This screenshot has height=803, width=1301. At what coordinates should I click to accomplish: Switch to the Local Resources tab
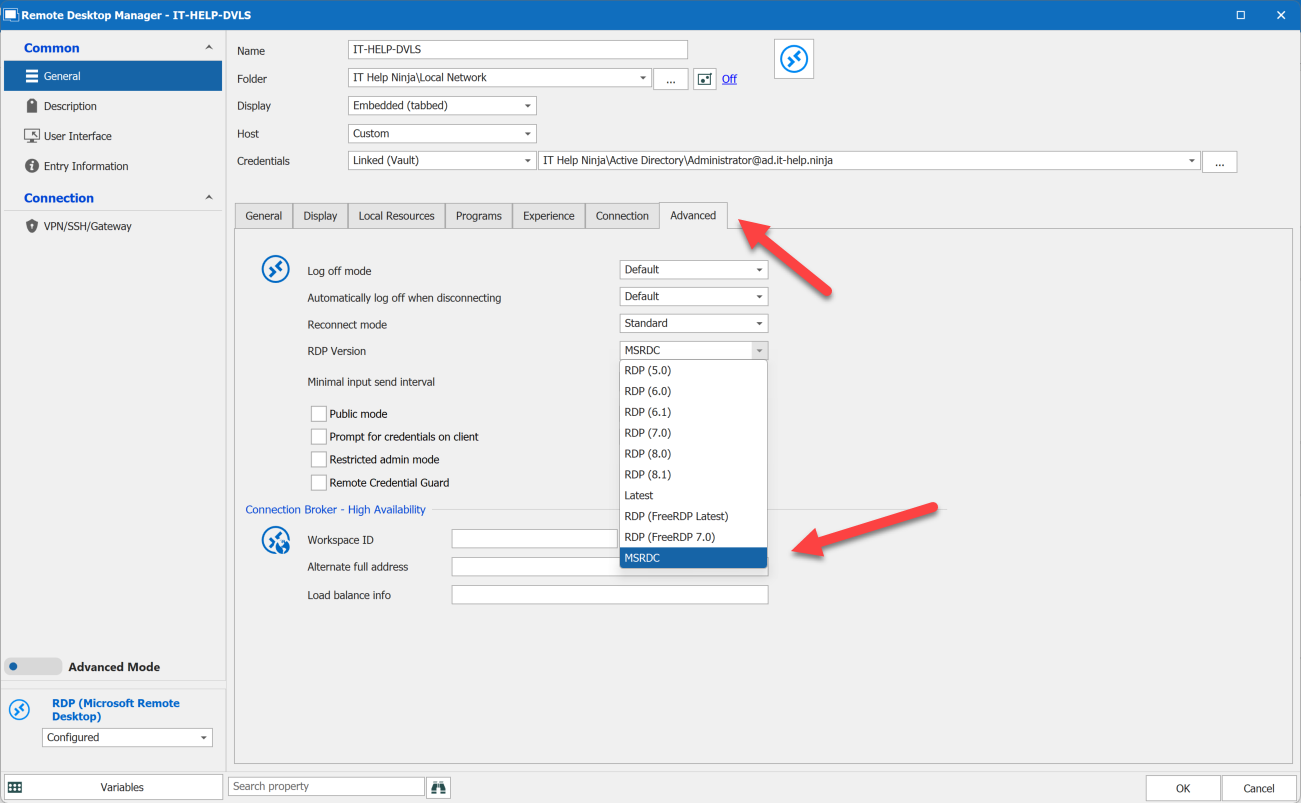[x=396, y=215]
